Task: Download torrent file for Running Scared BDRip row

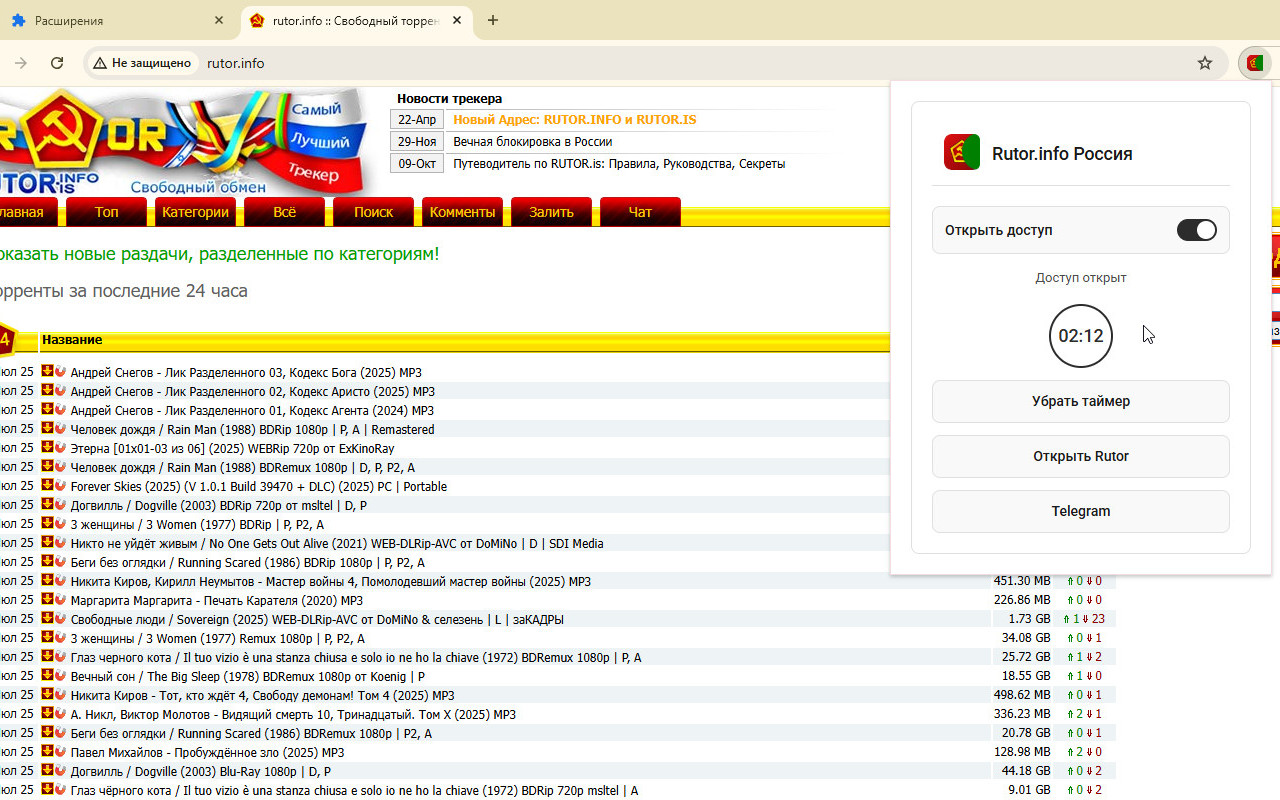Action: pyautogui.click(x=47, y=561)
